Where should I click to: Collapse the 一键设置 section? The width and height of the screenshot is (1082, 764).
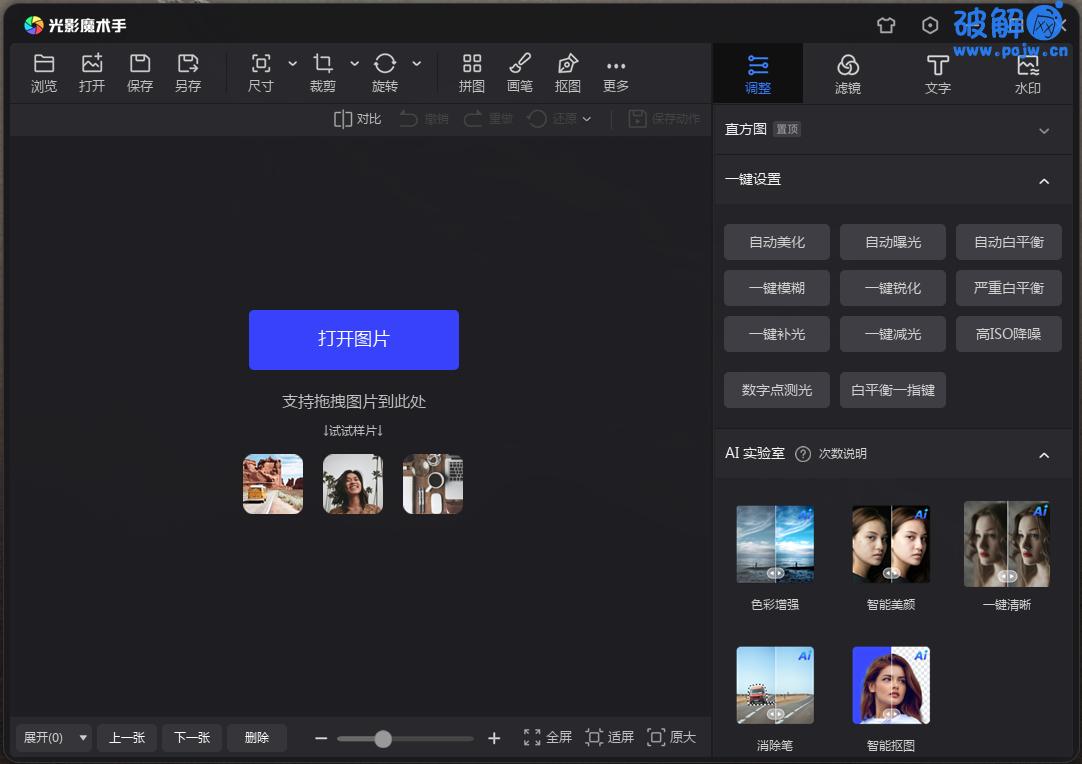pyautogui.click(x=1044, y=181)
